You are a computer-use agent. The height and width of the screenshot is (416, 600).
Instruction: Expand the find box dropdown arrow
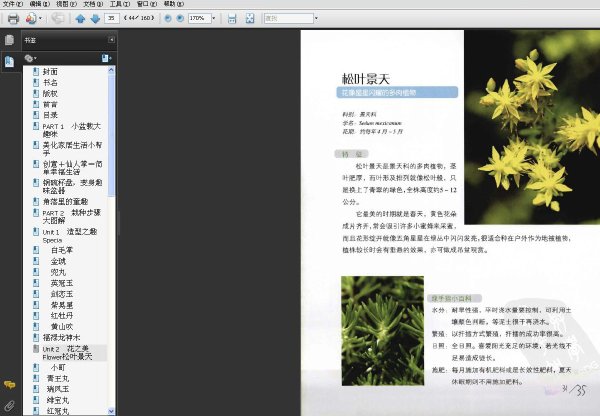coord(316,18)
